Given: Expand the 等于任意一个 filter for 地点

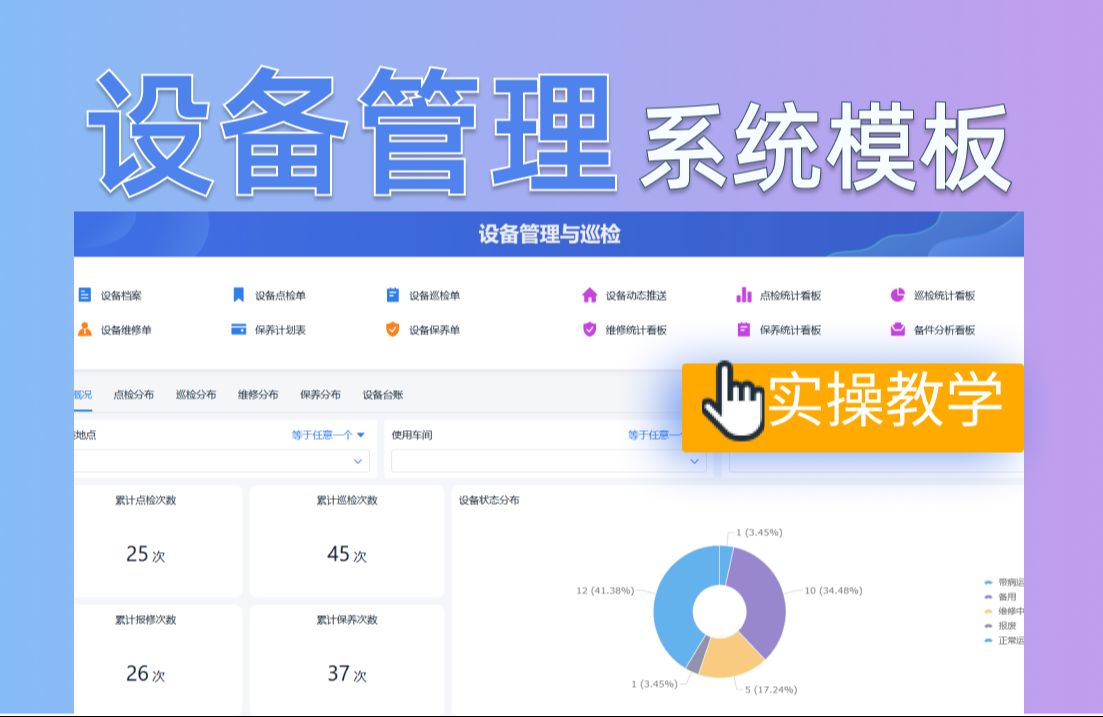Looking at the screenshot, I should pos(329,435).
